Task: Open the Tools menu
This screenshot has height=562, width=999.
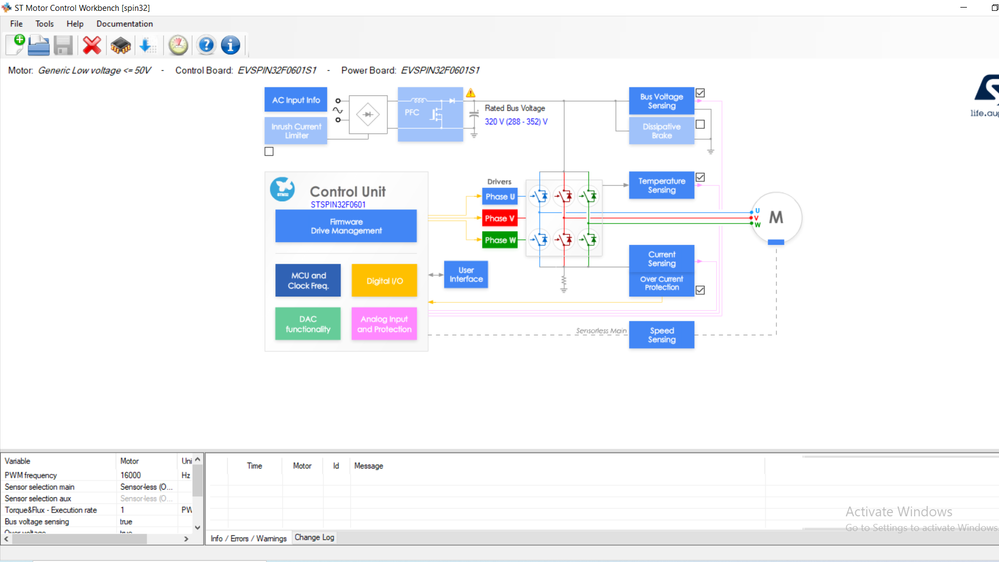Action: tap(45, 24)
